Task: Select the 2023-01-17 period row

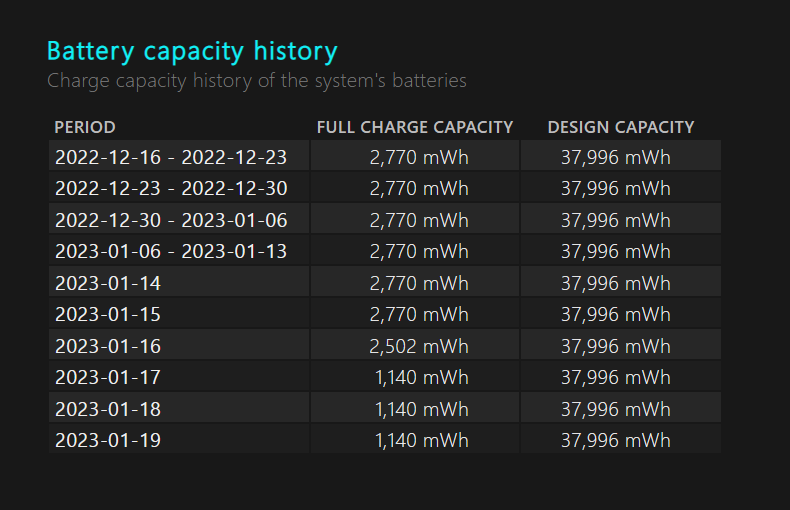Action: point(385,377)
